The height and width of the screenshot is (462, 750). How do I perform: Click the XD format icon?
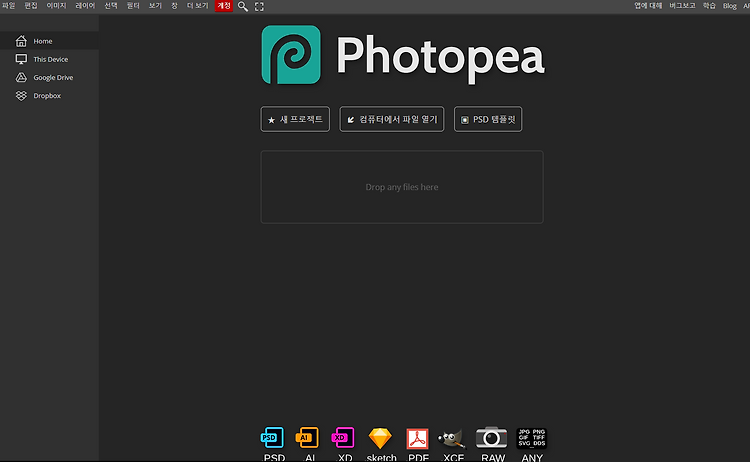click(343, 438)
